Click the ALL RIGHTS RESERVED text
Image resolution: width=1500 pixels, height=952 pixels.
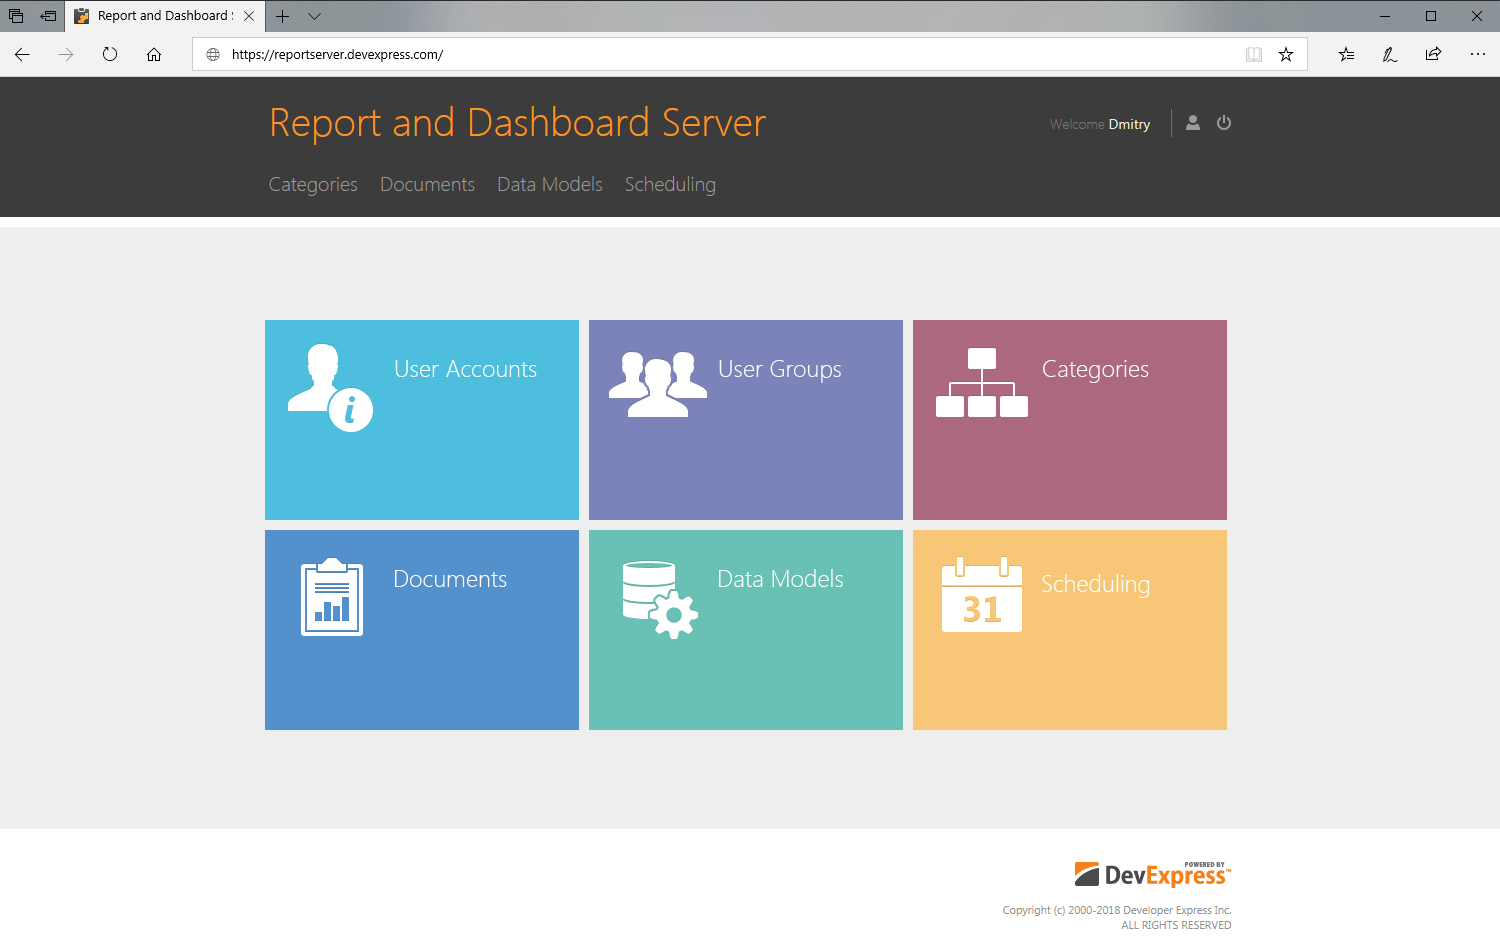click(1176, 925)
